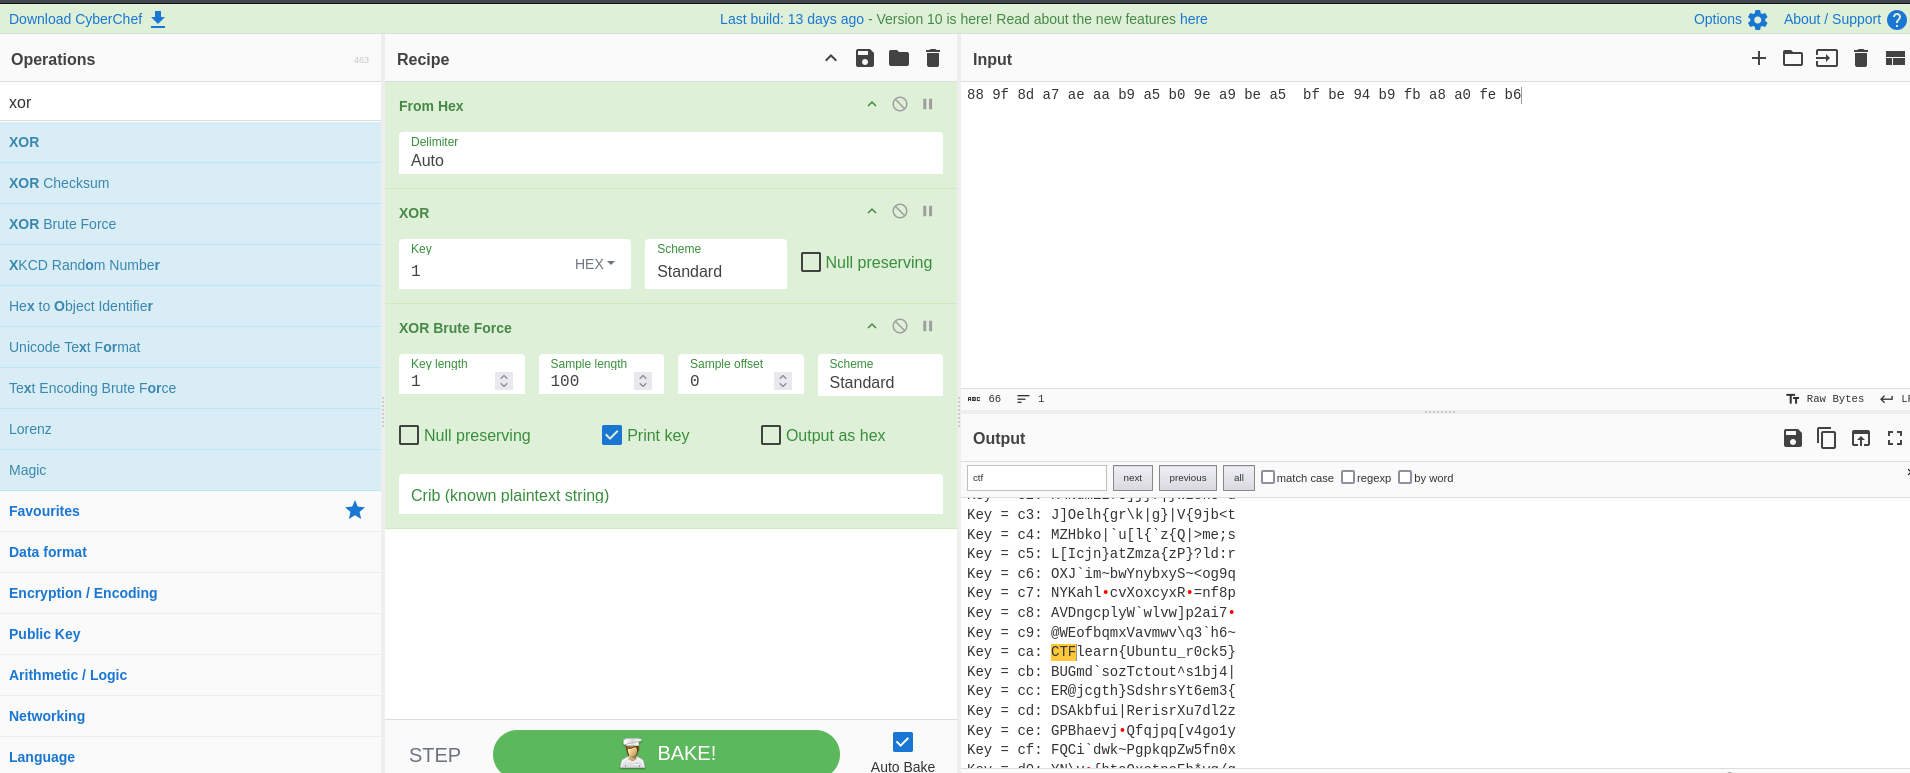Add a new input tab with the plus icon
This screenshot has height=773, width=1910.
1759,59
